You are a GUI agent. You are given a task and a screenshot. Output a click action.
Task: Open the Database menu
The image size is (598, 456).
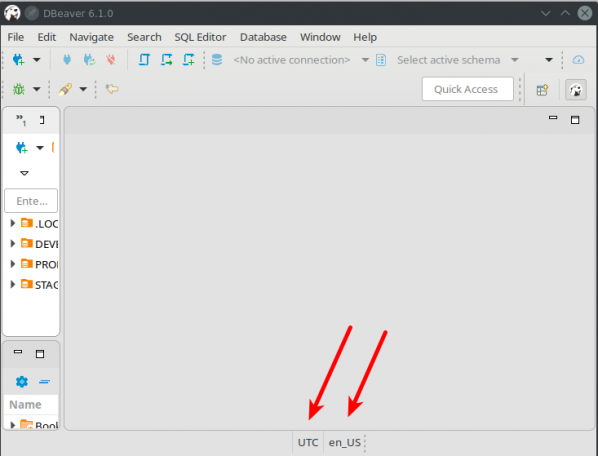263,37
